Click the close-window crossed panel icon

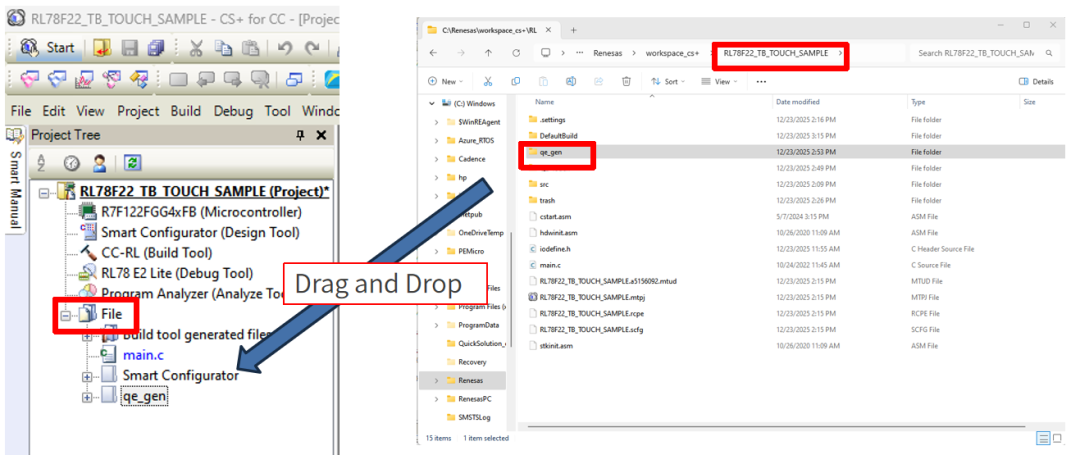click(260, 81)
